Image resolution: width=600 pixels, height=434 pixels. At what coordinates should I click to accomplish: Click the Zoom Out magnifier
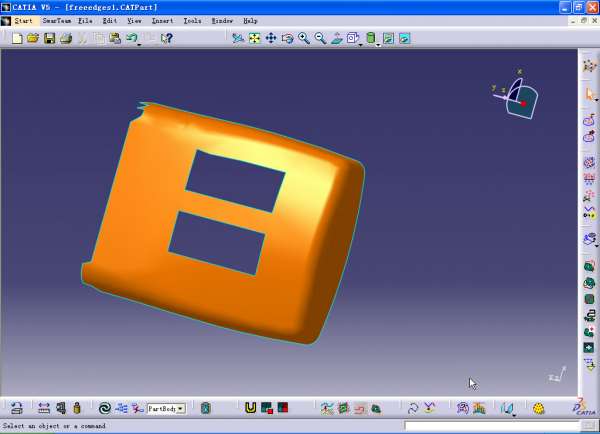(x=320, y=38)
